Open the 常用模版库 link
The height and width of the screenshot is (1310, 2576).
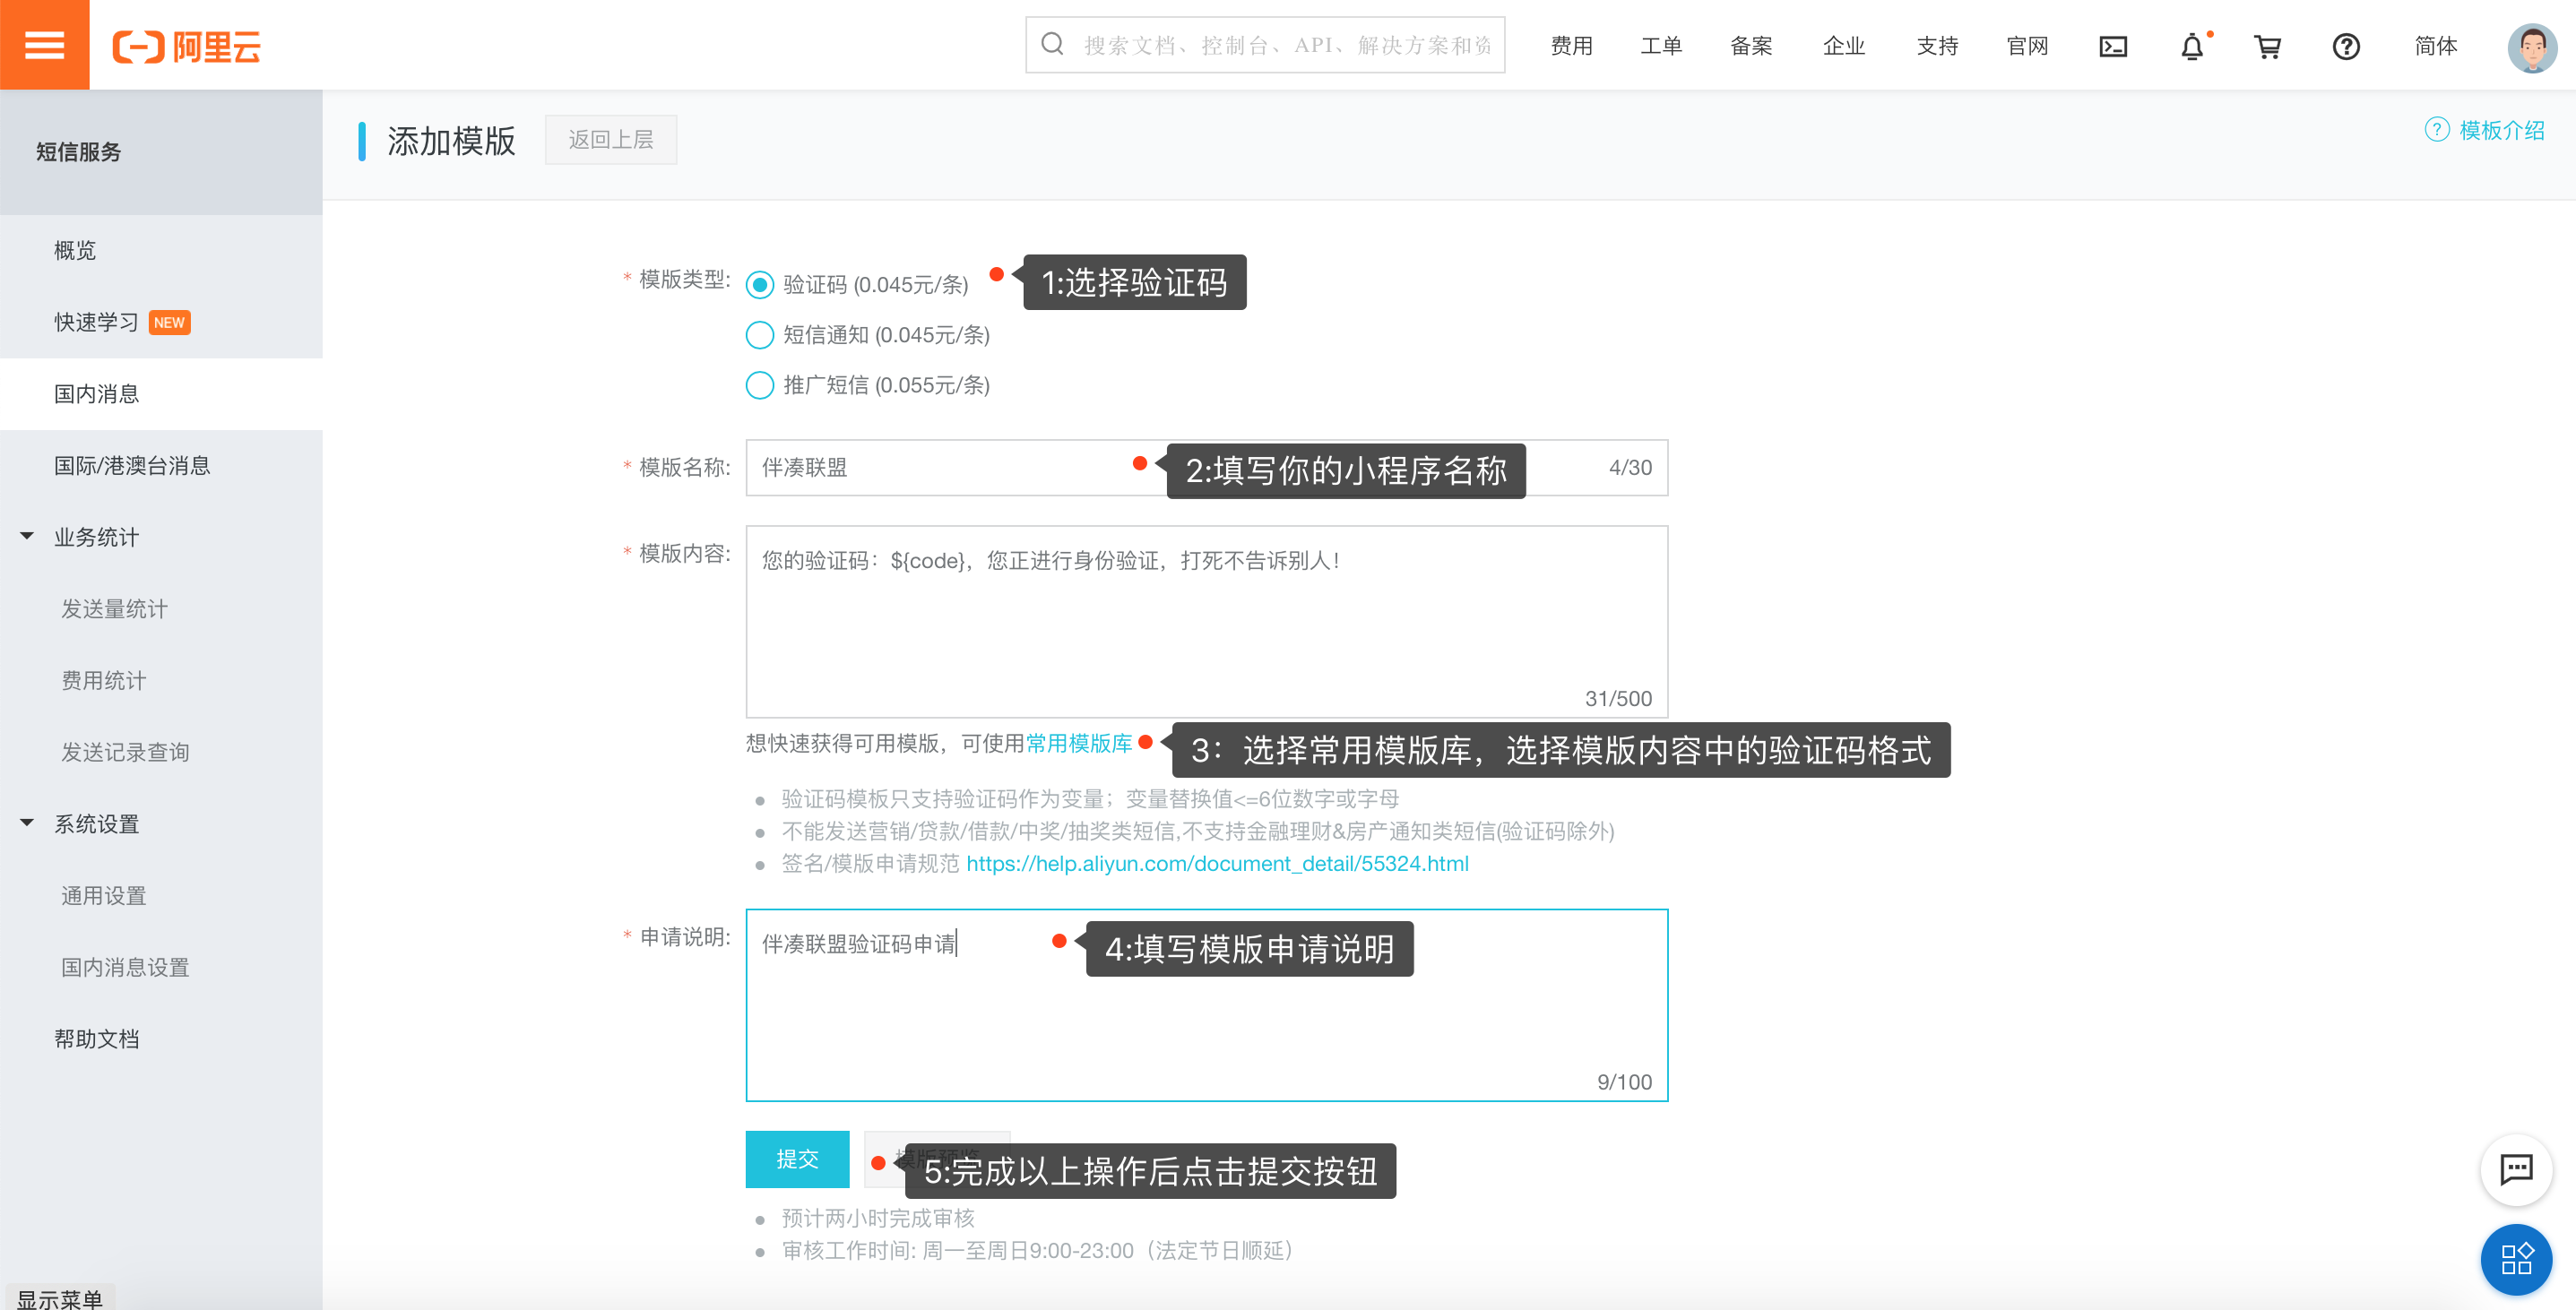(x=1079, y=743)
